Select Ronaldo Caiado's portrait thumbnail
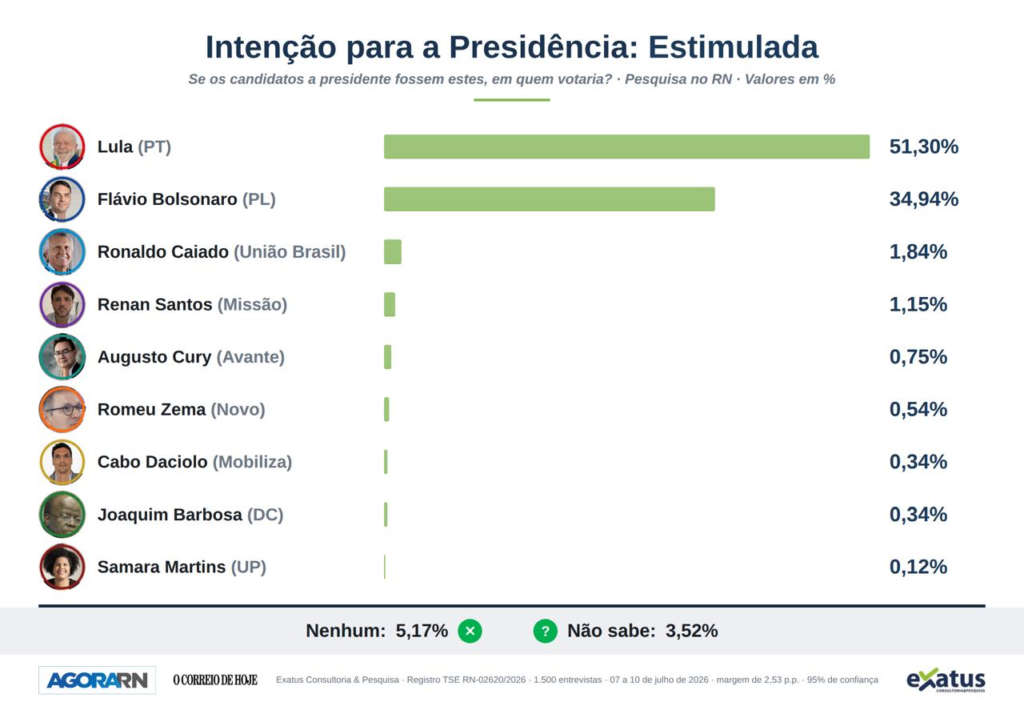 point(62,252)
